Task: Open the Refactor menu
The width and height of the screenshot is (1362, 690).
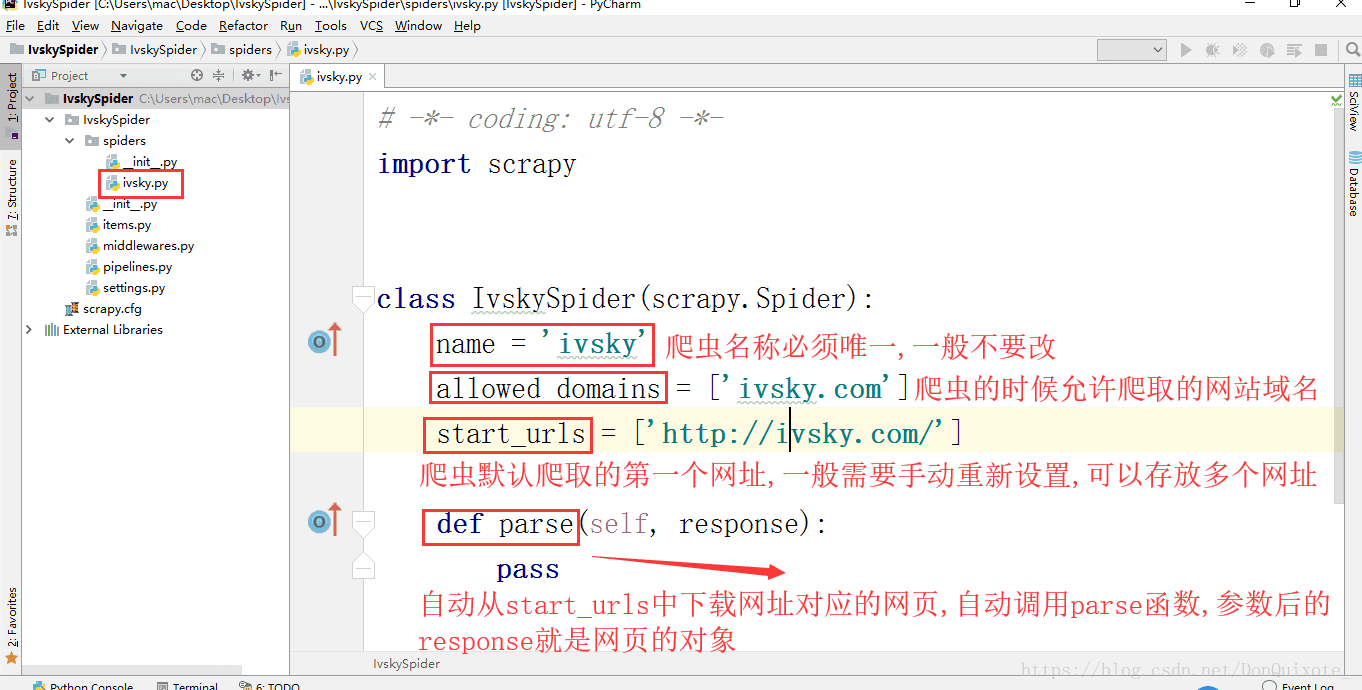Action: tap(243, 25)
